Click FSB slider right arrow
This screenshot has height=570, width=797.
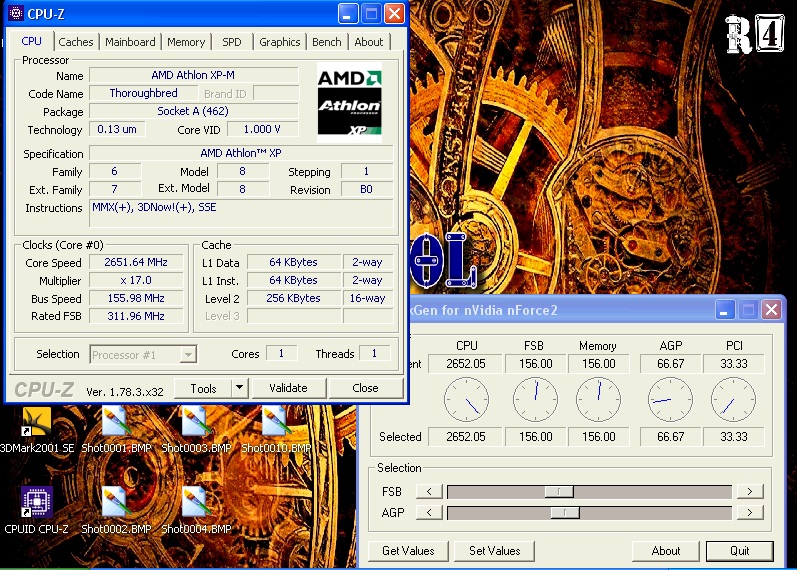coord(750,491)
